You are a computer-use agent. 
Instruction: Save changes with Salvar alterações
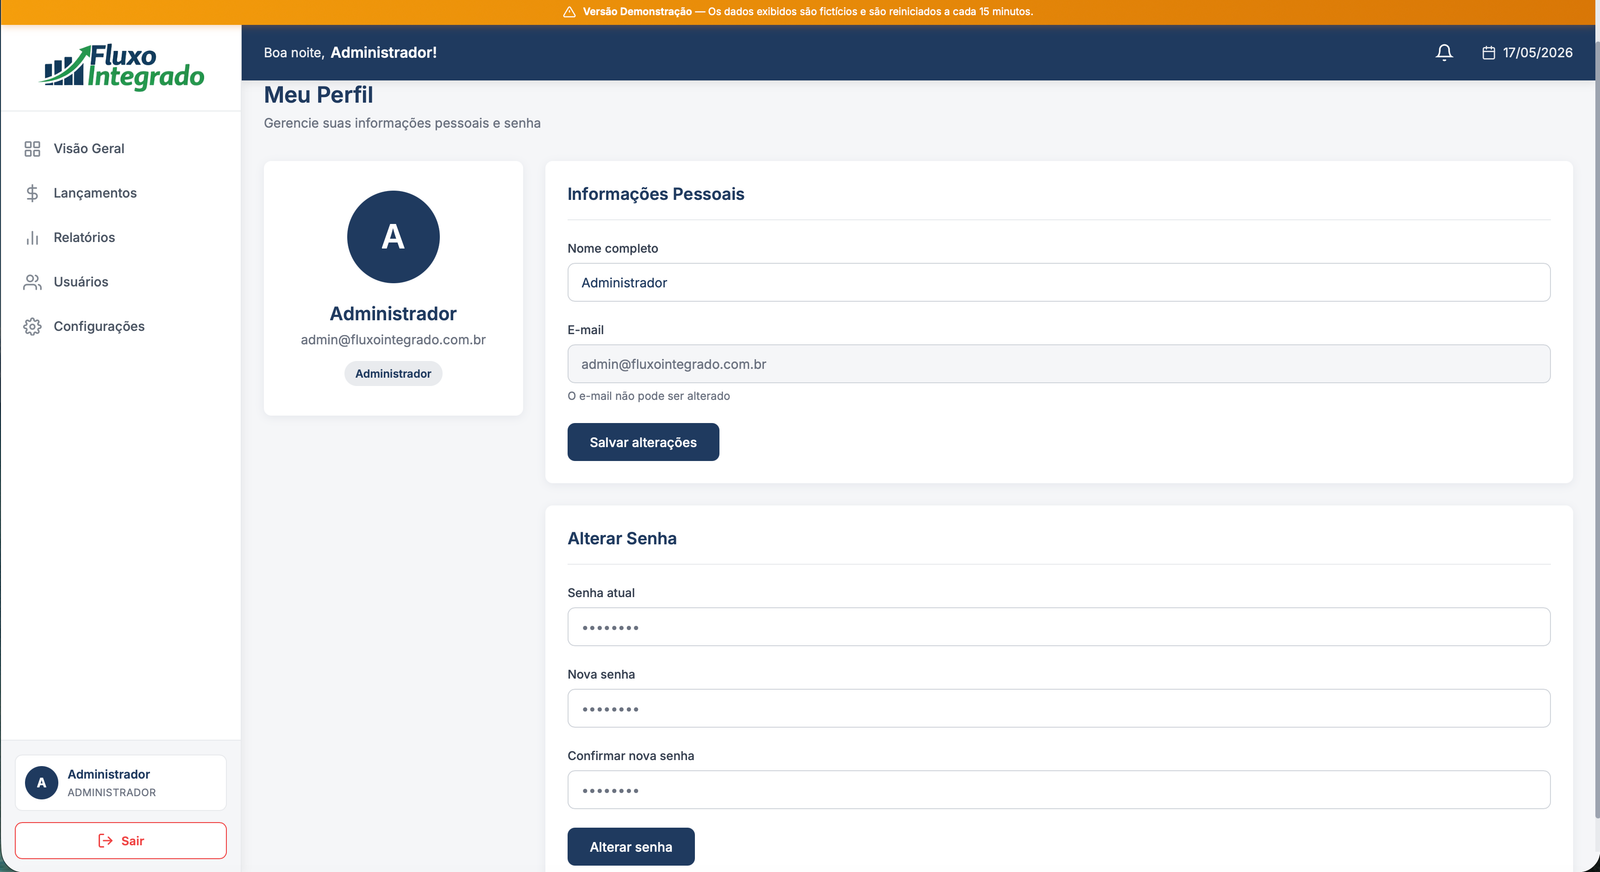click(x=643, y=442)
